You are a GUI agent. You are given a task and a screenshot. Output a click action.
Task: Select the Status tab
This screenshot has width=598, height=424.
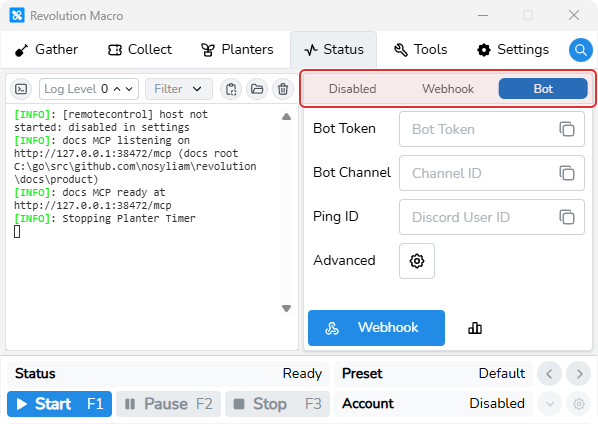334,50
